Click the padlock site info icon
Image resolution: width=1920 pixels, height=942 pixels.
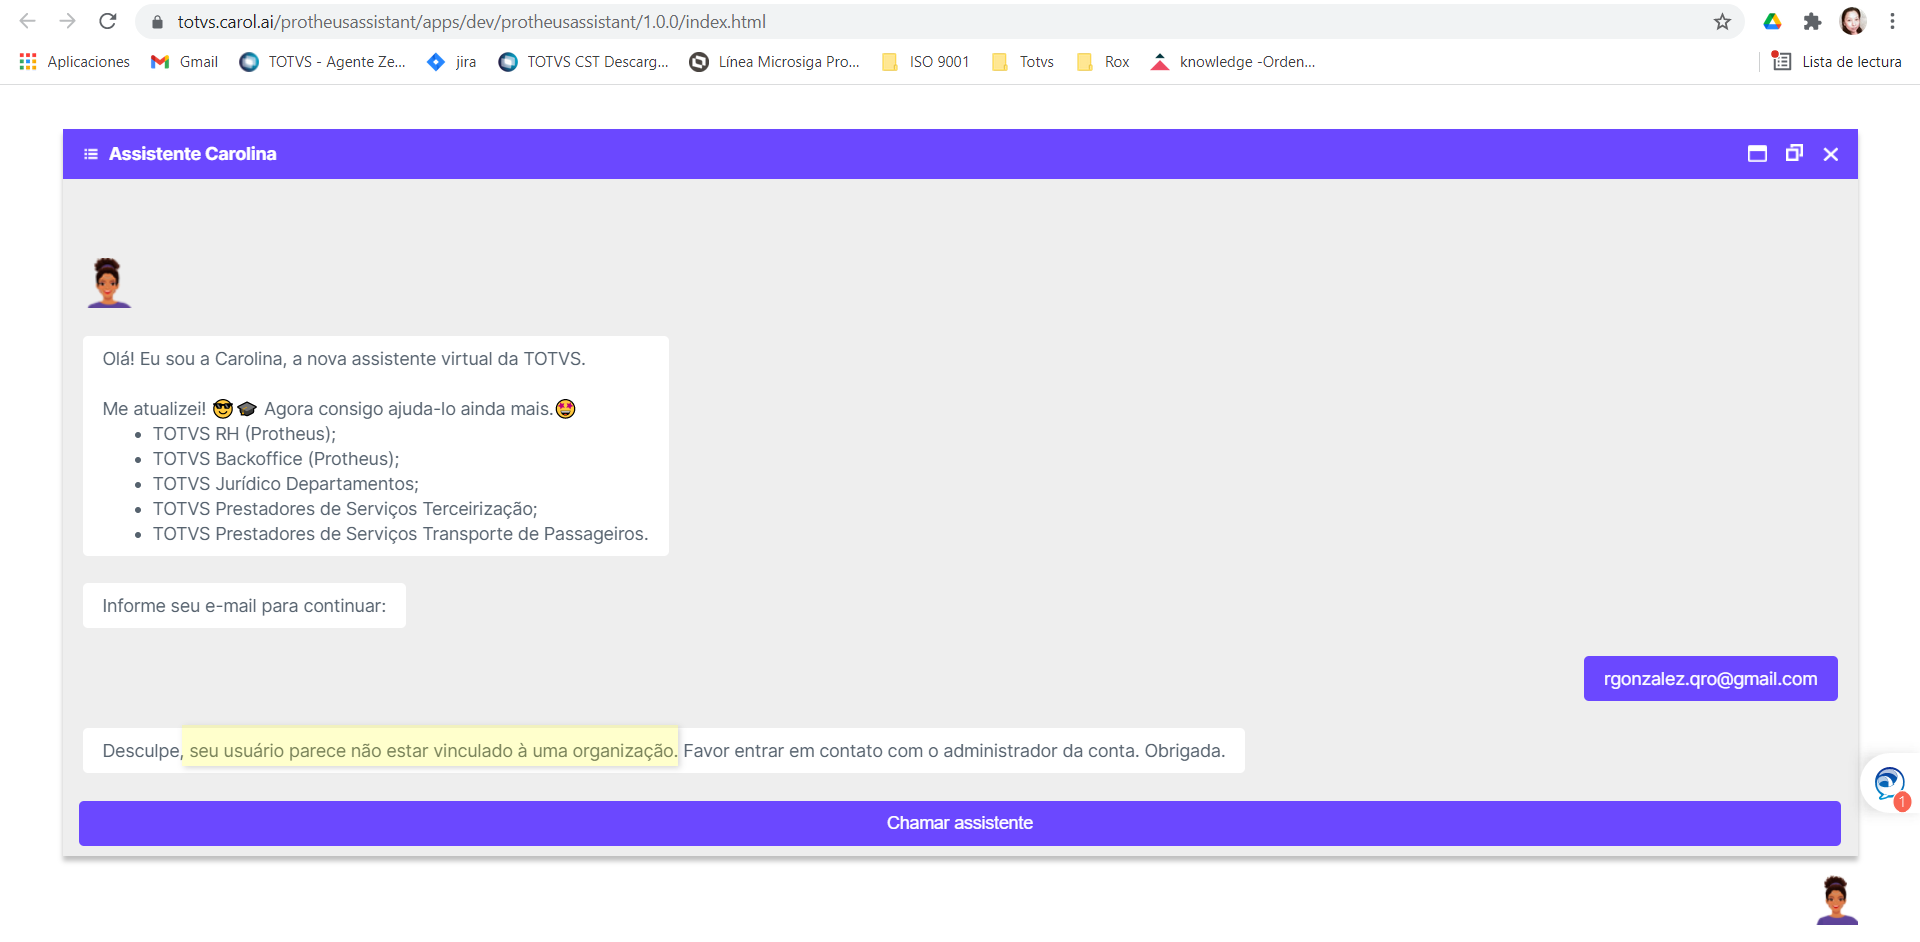click(x=157, y=22)
